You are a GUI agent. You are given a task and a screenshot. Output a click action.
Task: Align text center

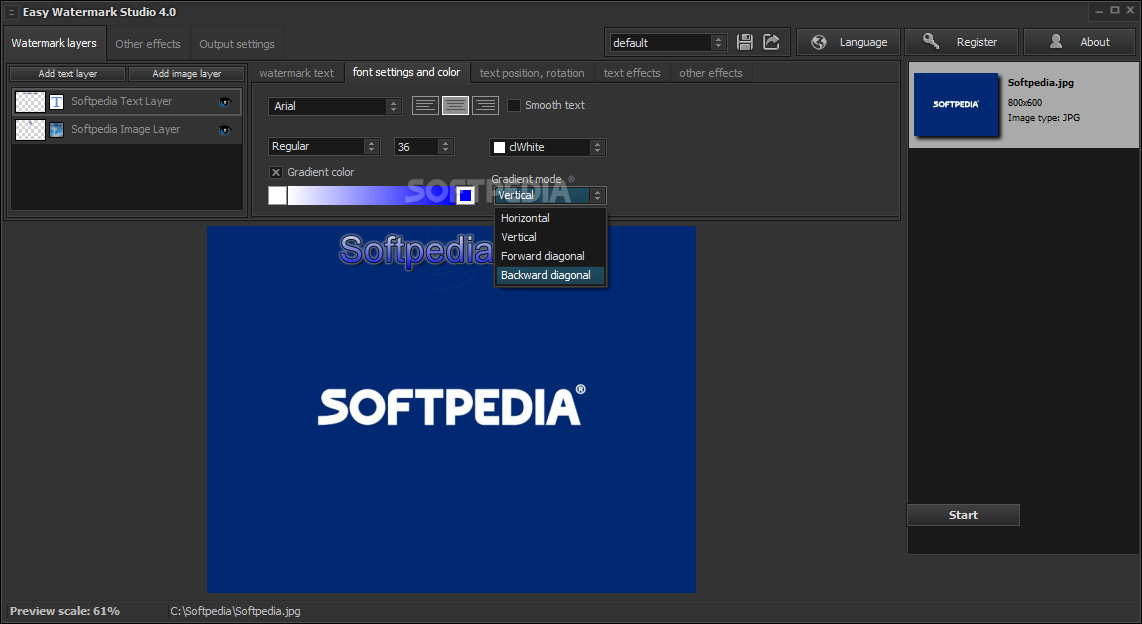pos(455,106)
